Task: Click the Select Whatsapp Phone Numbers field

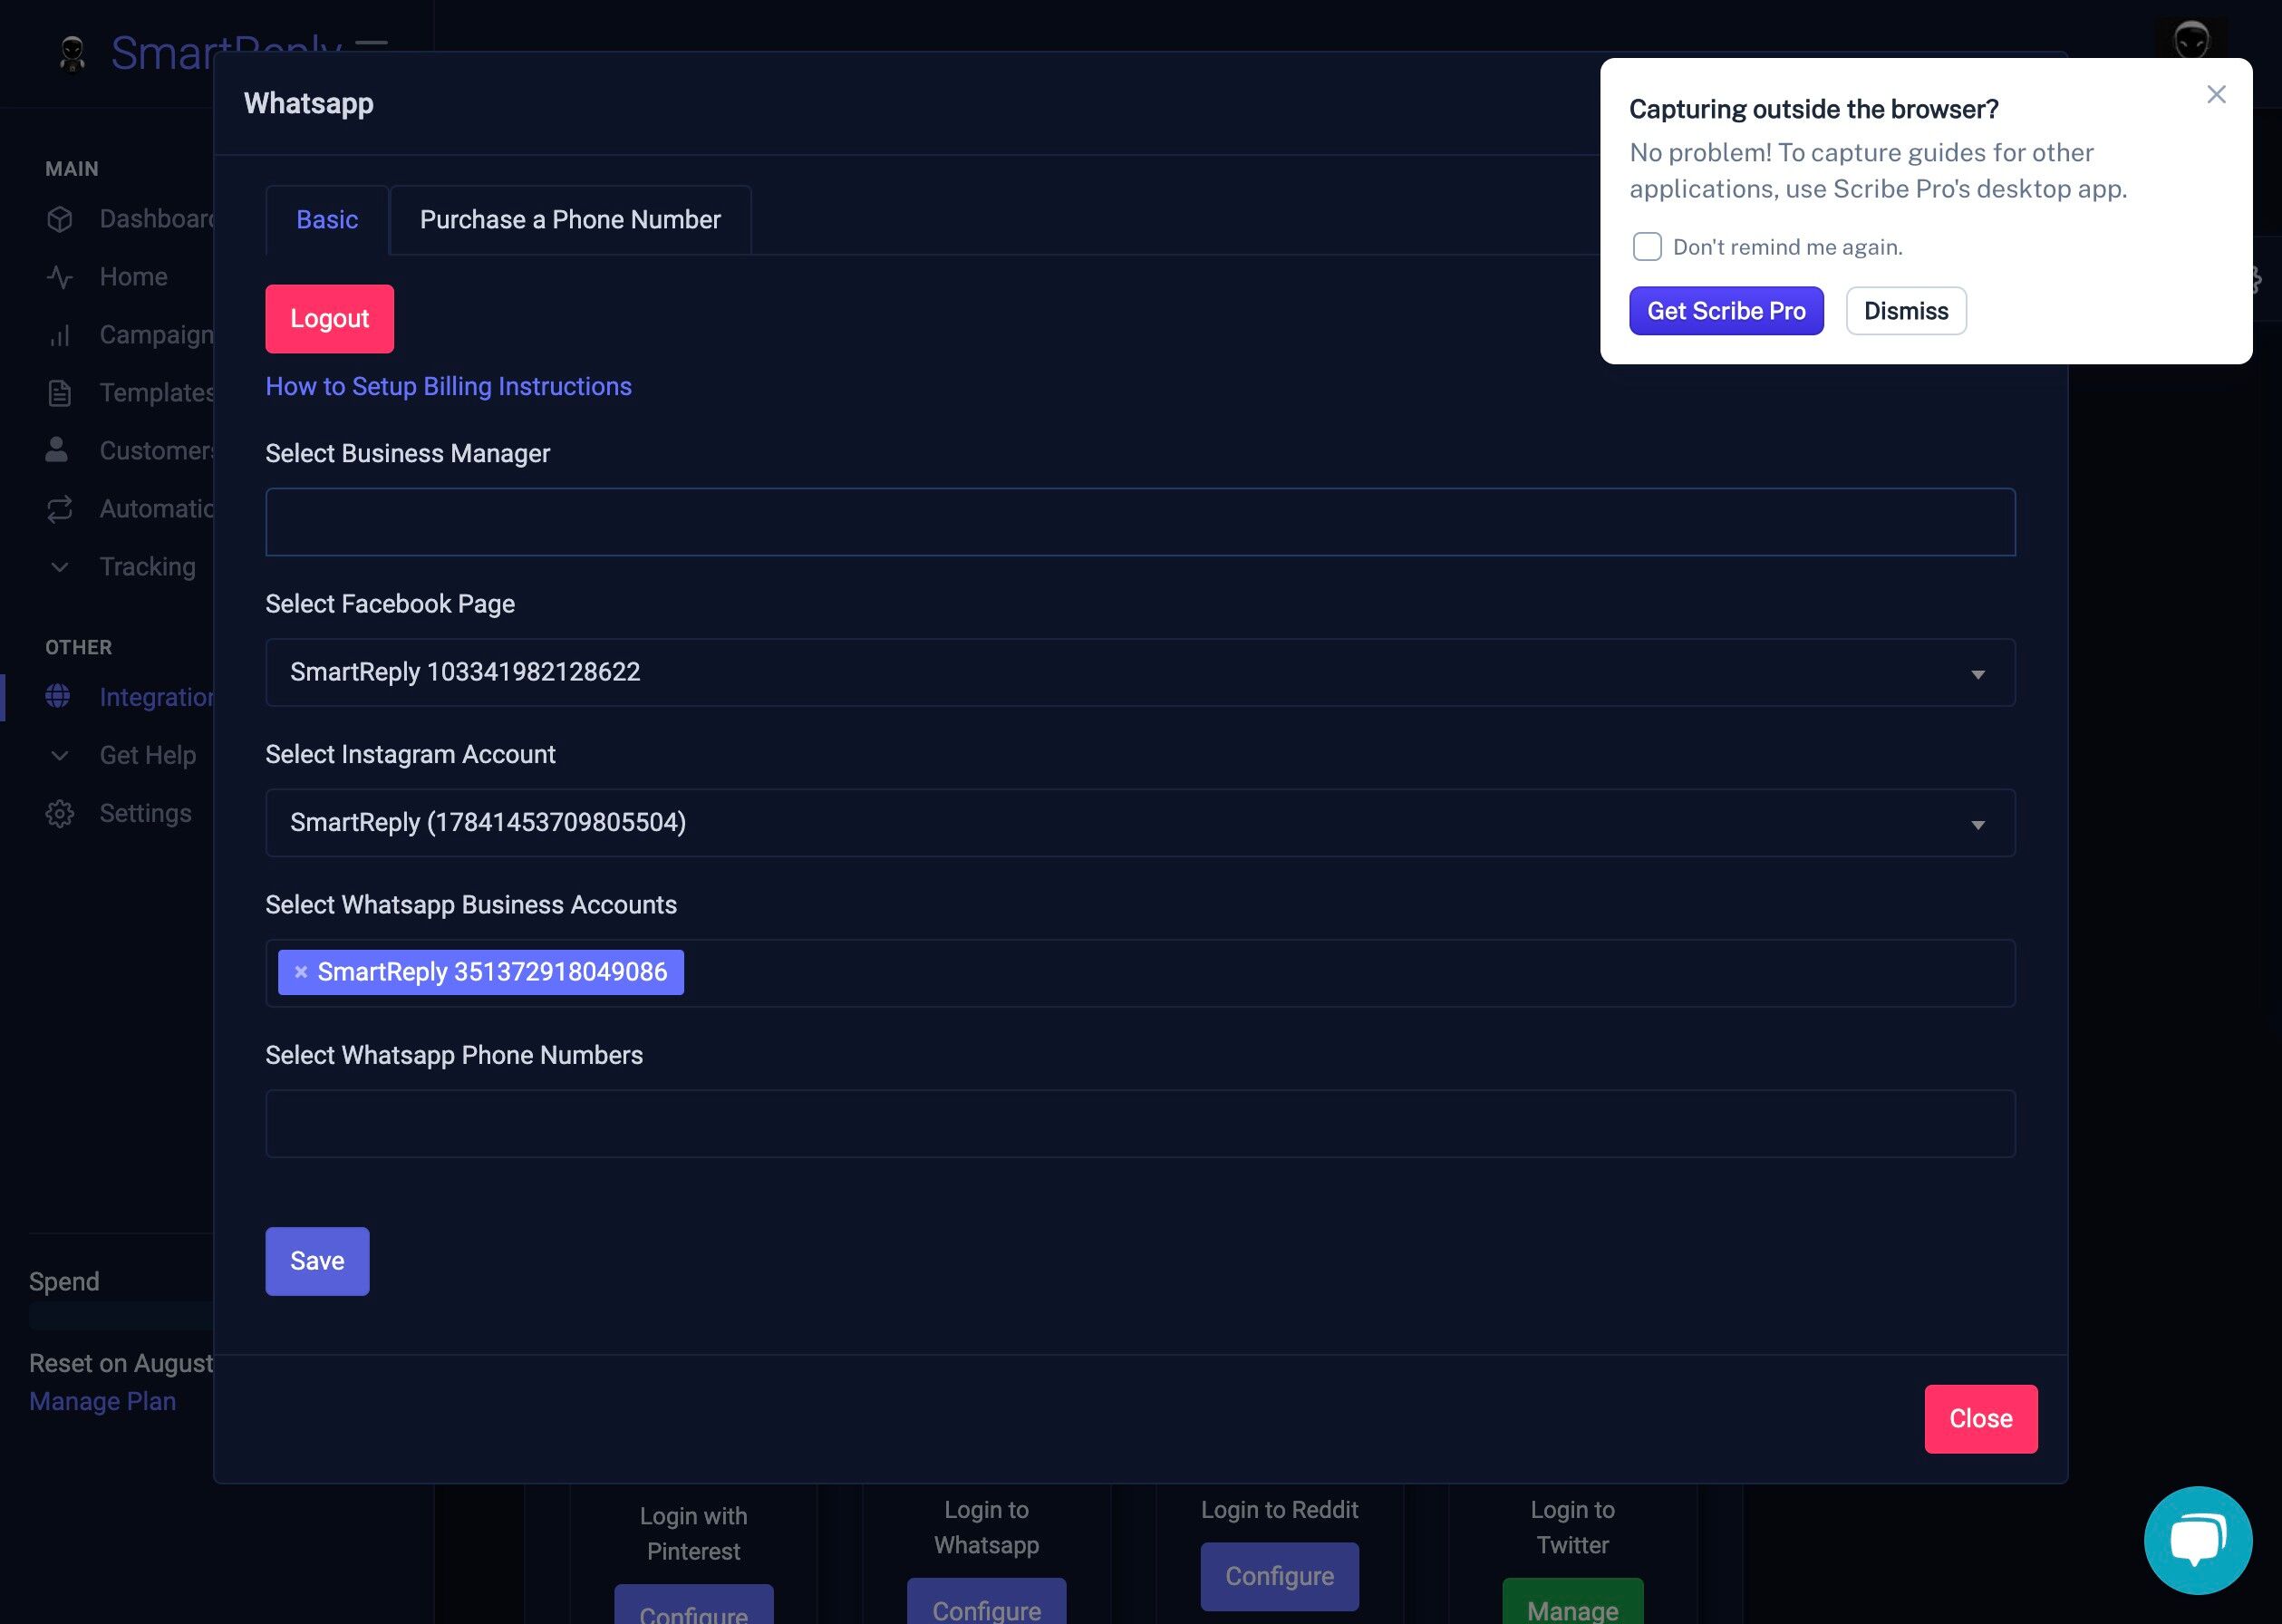Action: point(1139,1124)
